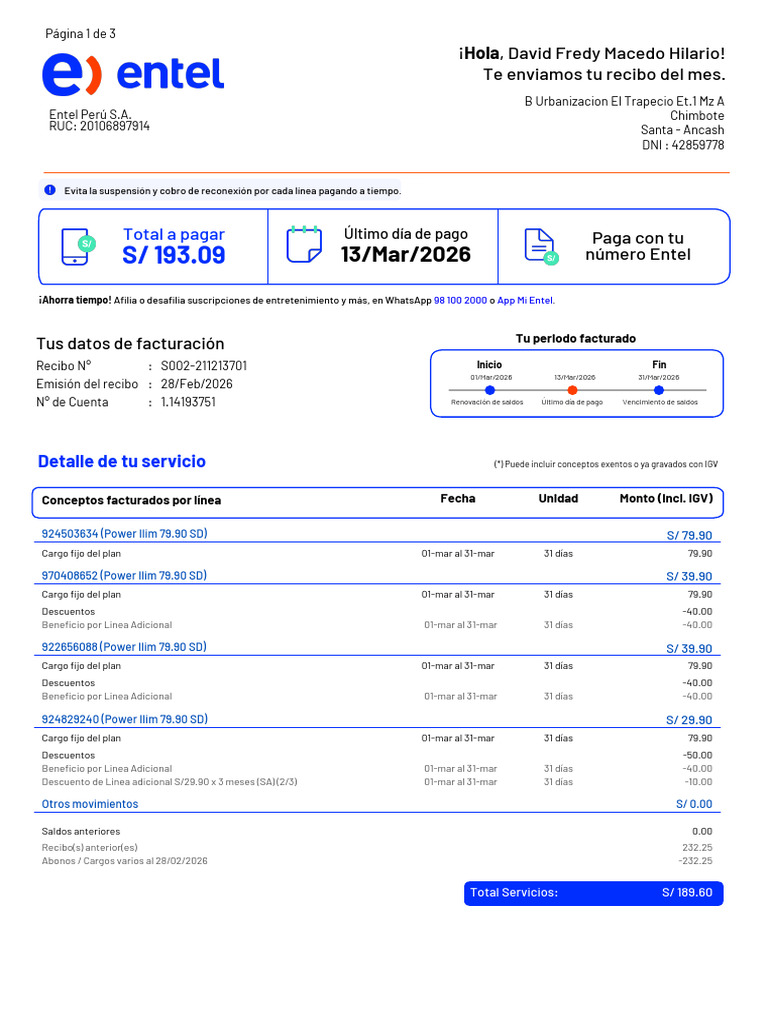
Task: Click the phone icon beside Total a pagar
Action: [78, 247]
